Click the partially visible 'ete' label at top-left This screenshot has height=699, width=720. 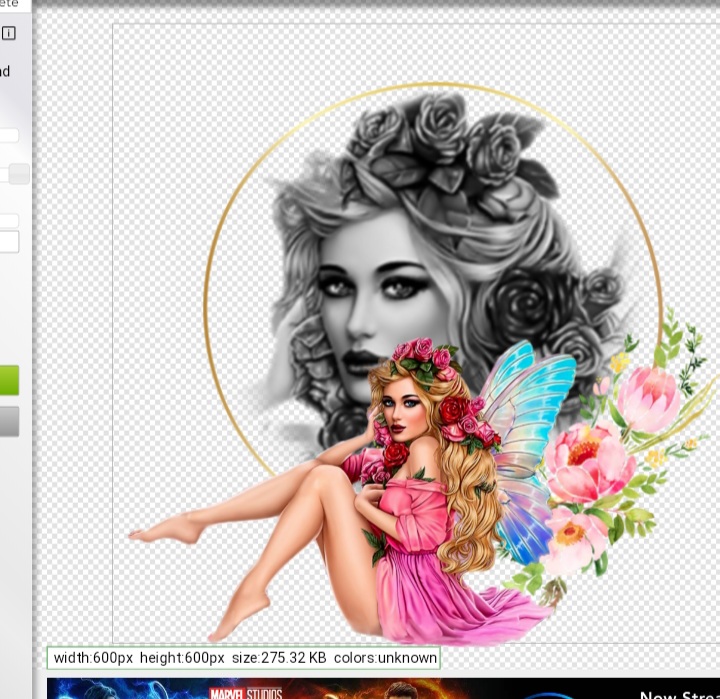[9, 4]
